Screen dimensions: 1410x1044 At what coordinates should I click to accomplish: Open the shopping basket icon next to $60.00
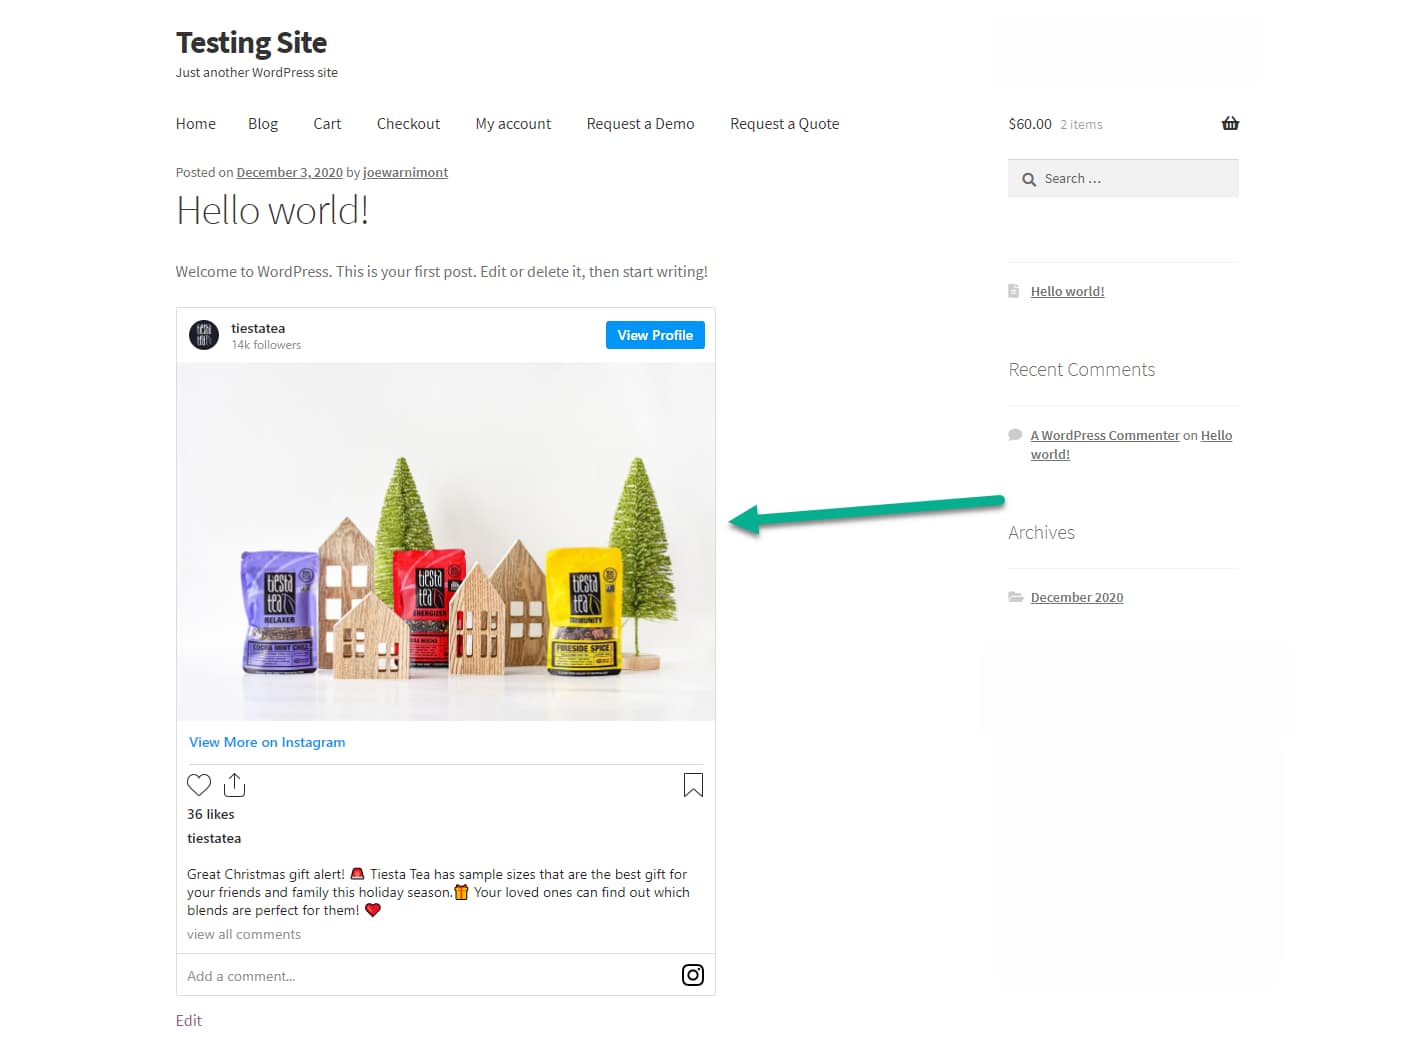click(1229, 123)
